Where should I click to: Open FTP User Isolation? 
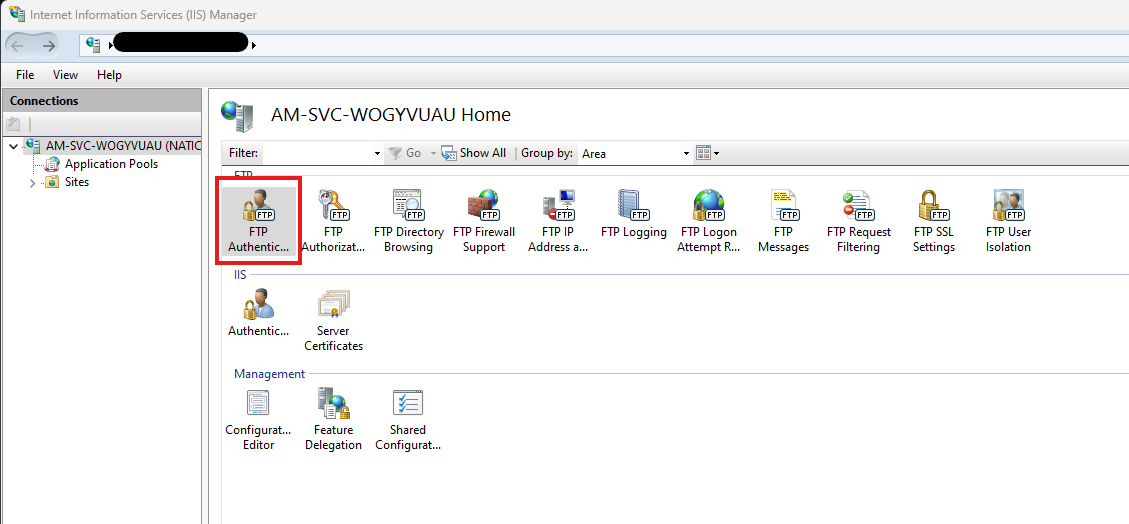click(1008, 222)
